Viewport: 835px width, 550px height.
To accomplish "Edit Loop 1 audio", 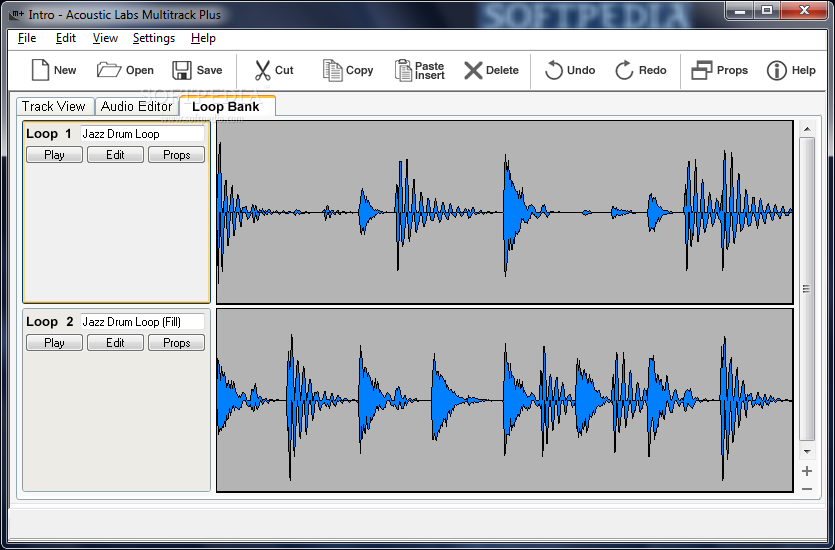I will click(x=115, y=155).
